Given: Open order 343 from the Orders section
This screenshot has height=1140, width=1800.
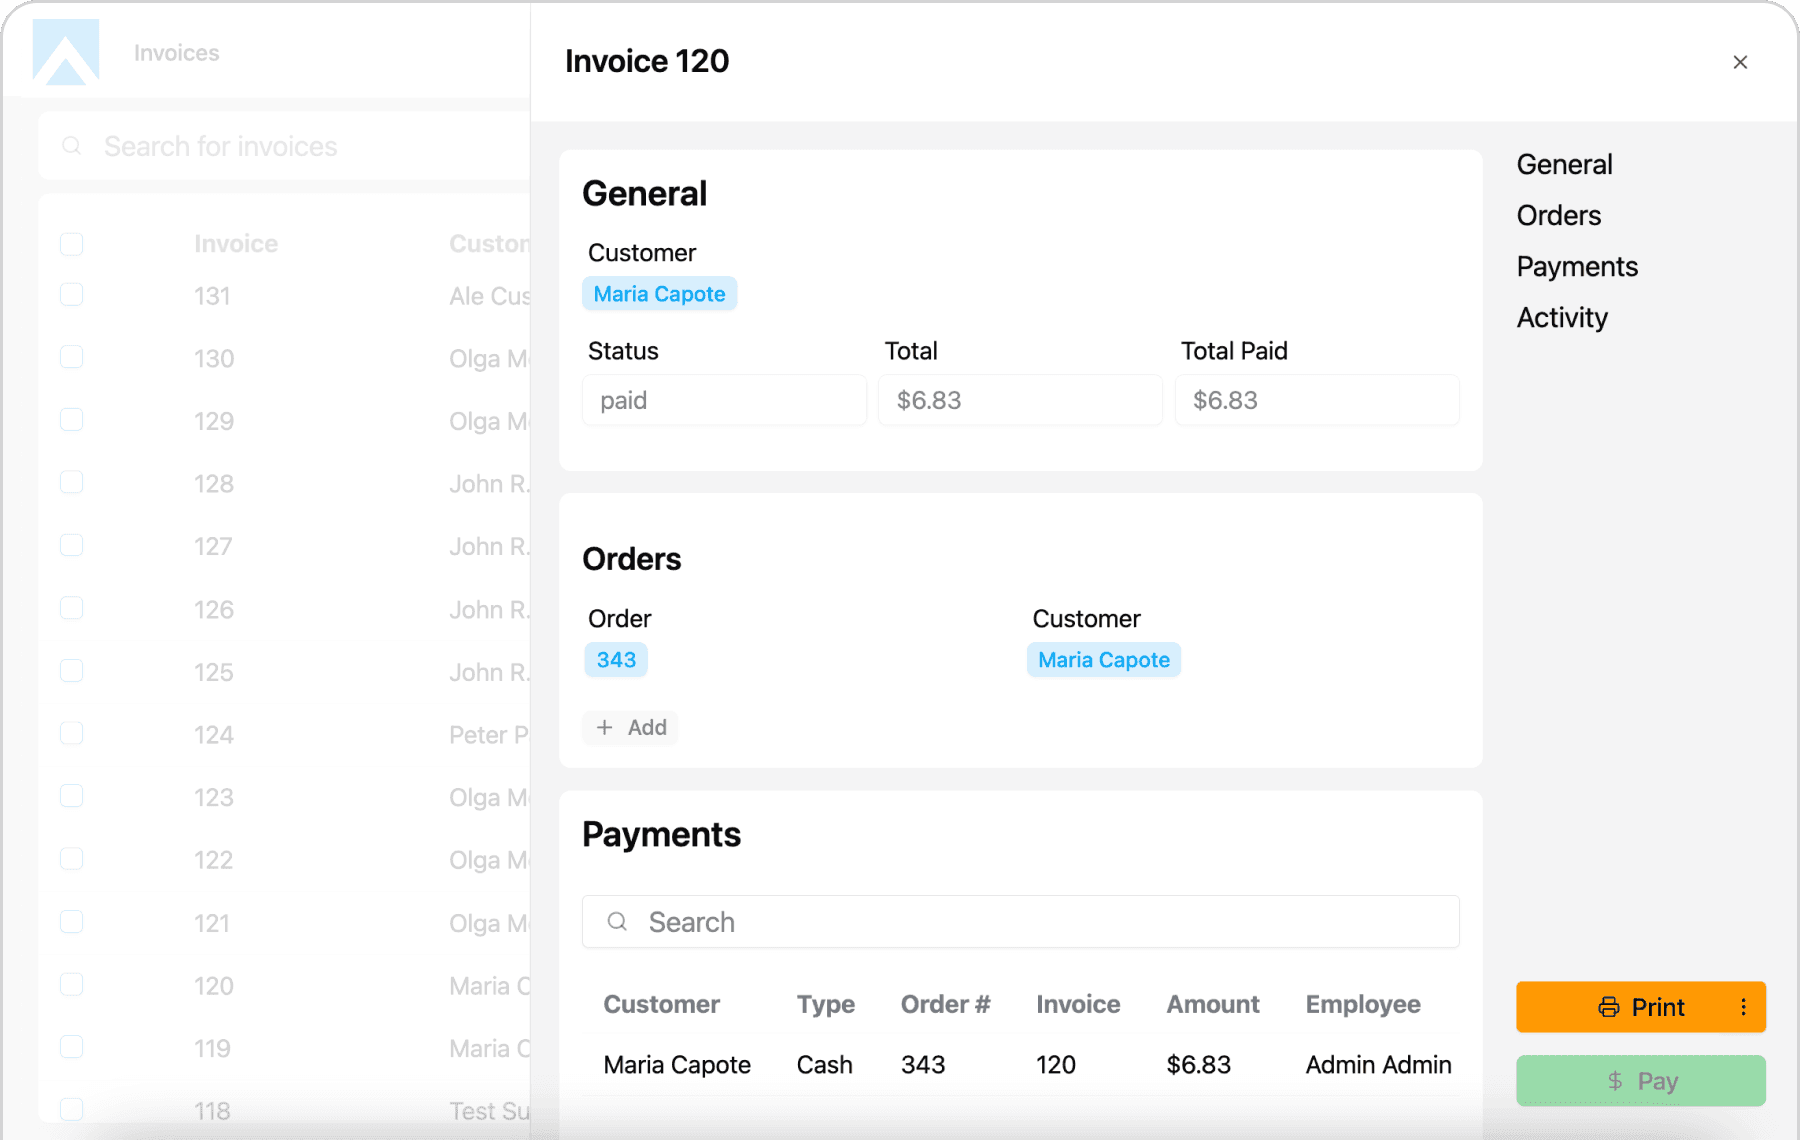Looking at the screenshot, I should point(615,659).
